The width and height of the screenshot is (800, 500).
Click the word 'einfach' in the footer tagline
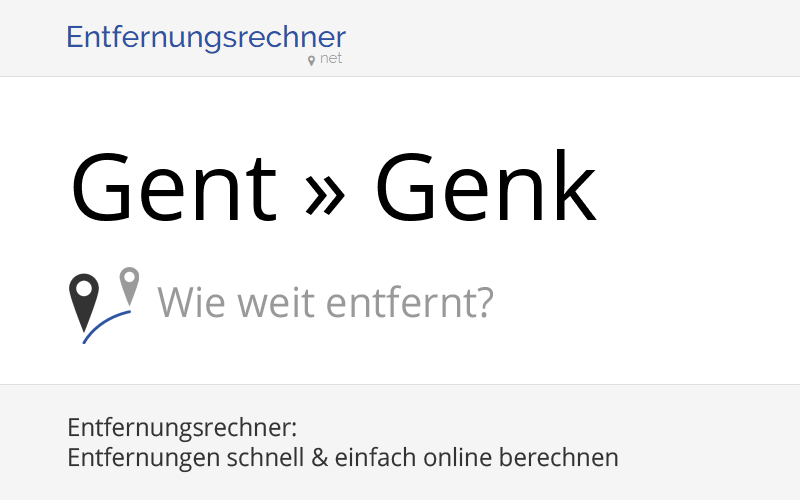[x=376, y=457]
